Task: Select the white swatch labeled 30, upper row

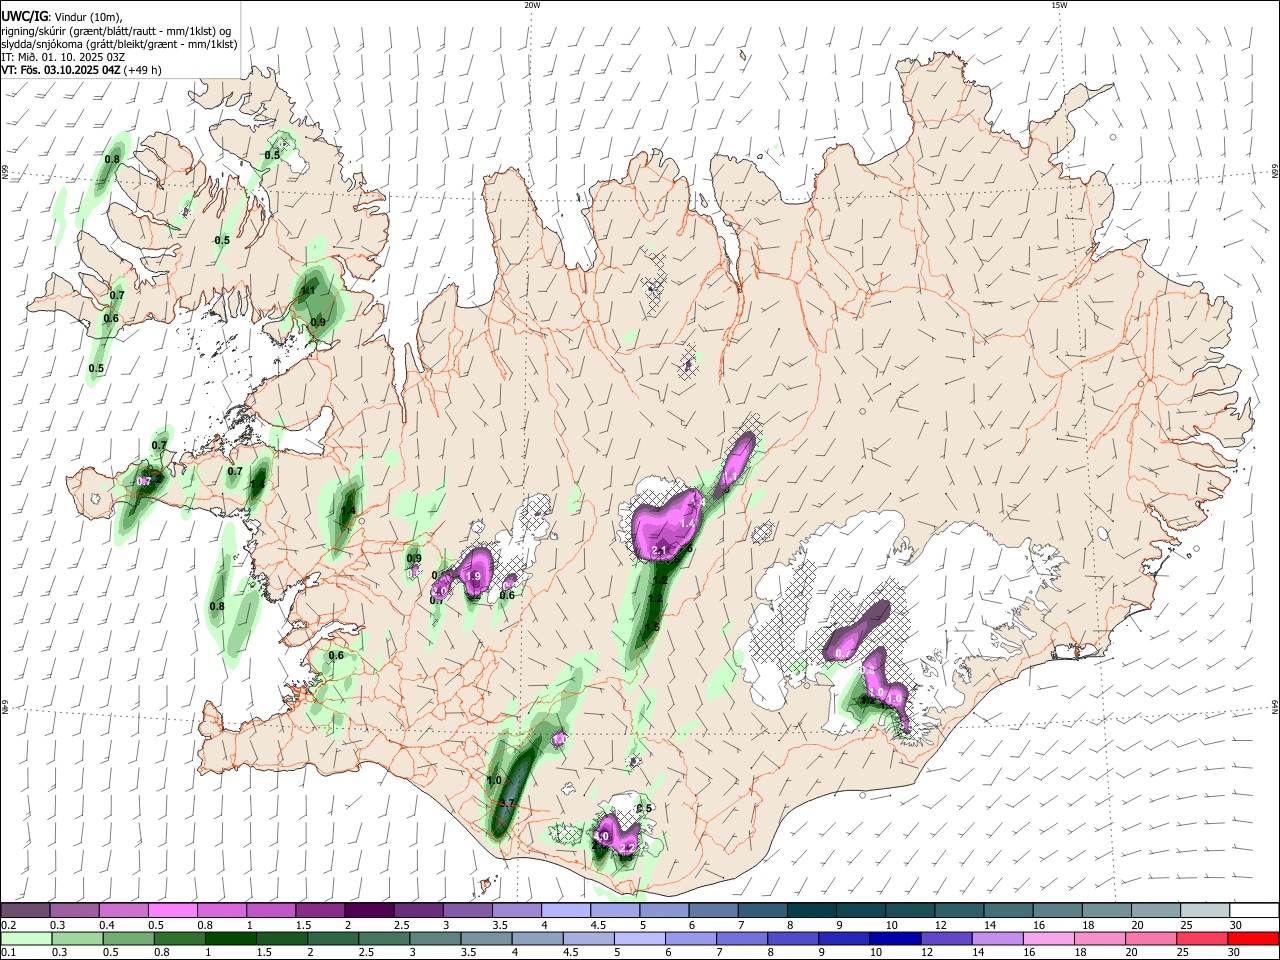Action: coord(1254,911)
